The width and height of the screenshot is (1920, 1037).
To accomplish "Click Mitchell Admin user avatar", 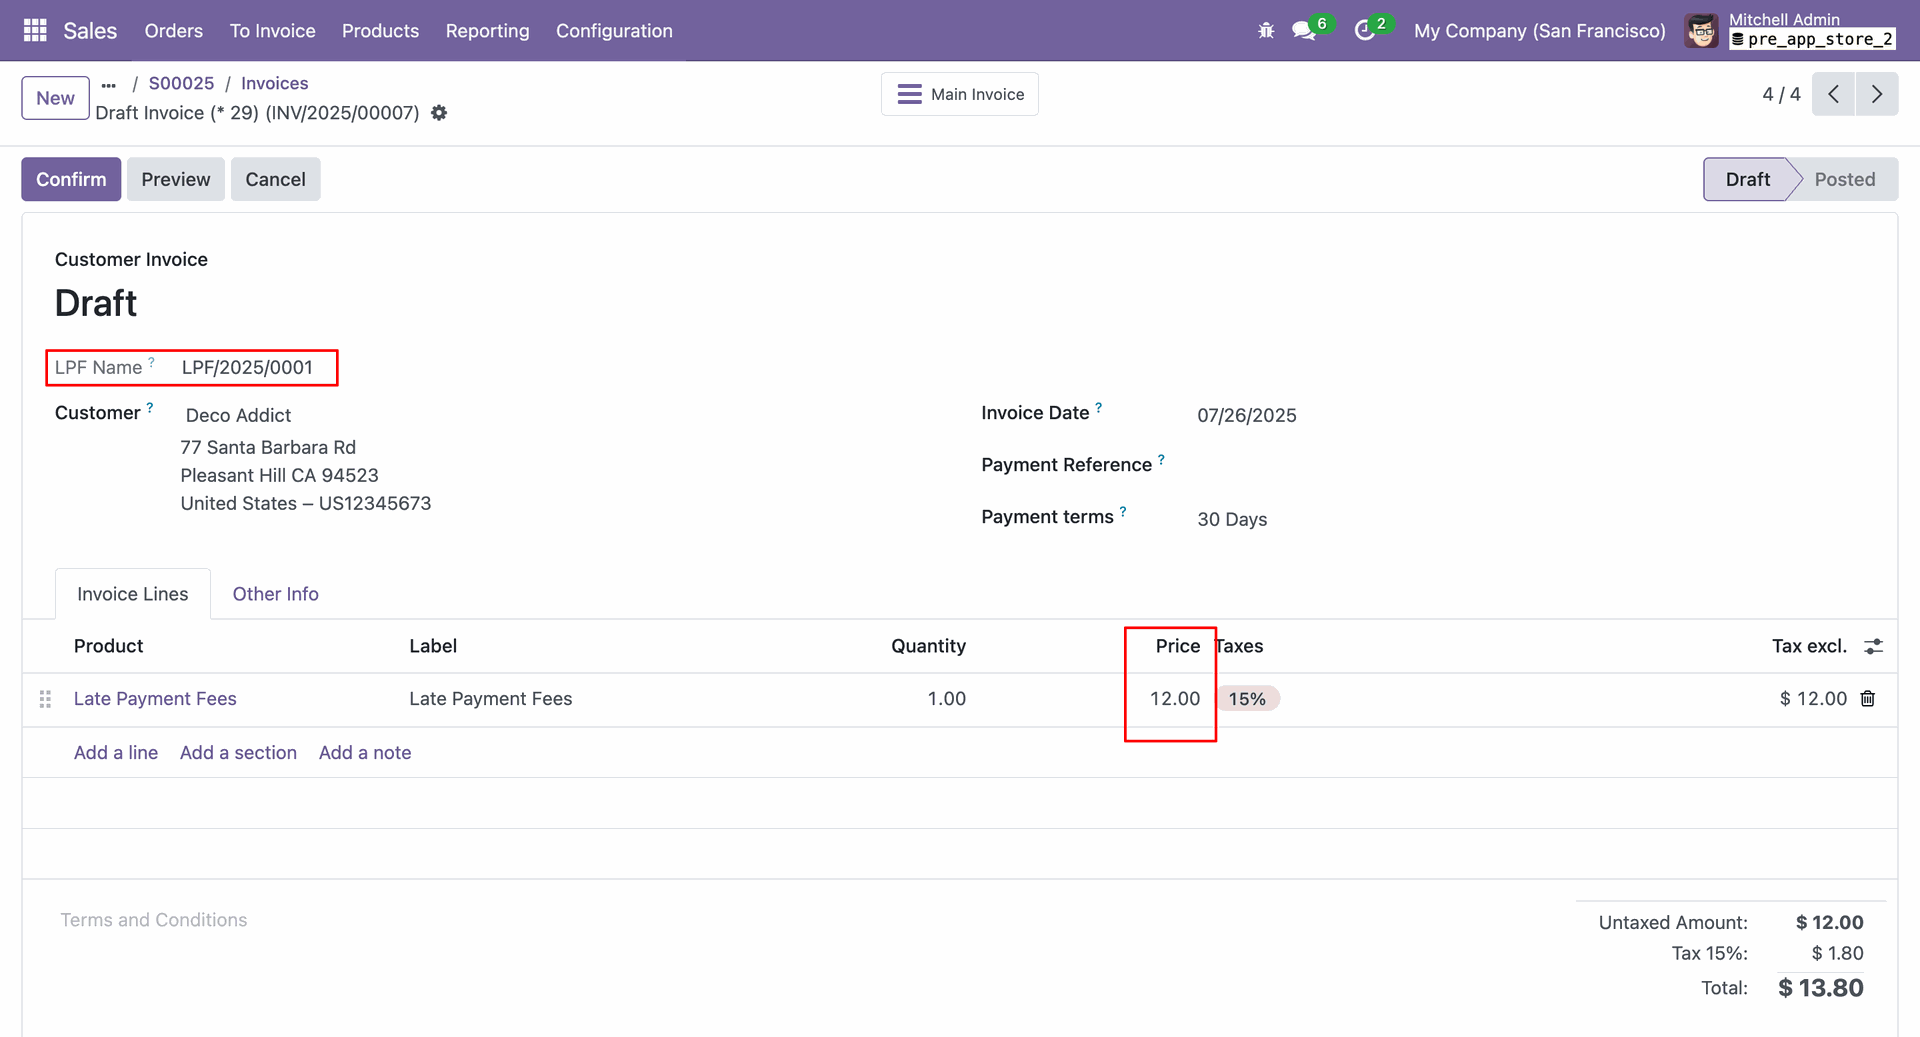I will tap(1701, 31).
